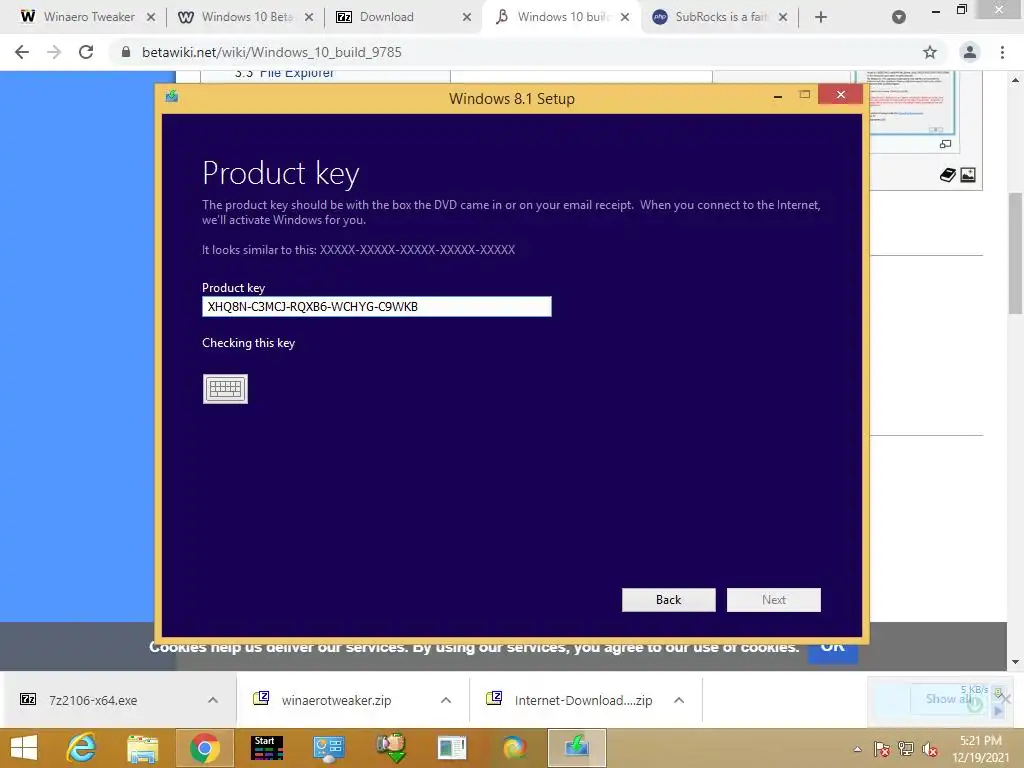Click the book icon below the thumbnail

click(948, 174)
